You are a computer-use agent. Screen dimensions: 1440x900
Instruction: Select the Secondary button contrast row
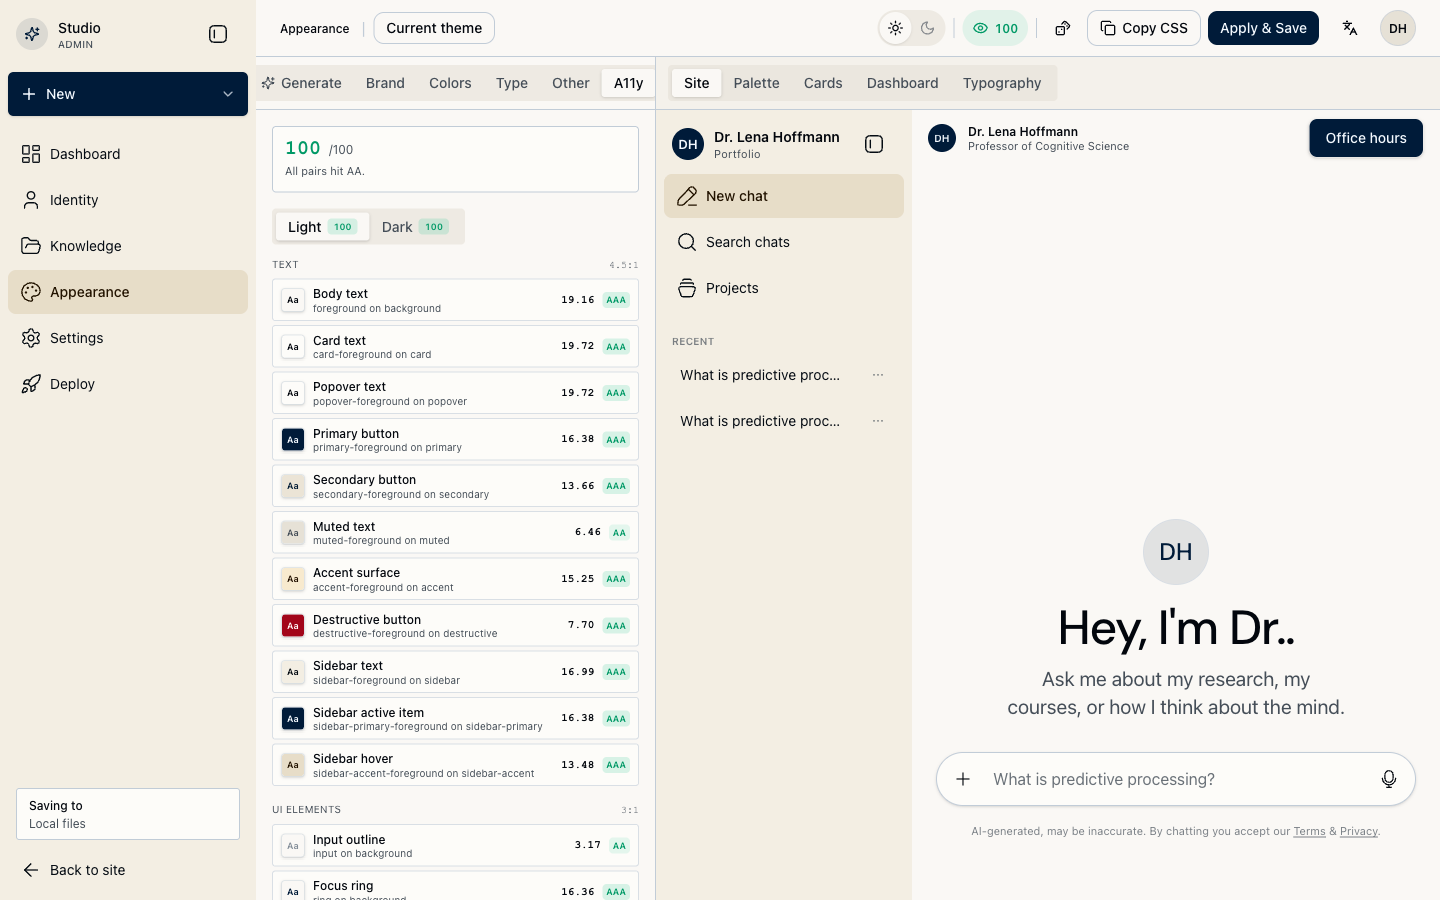[x=455, y=486]
